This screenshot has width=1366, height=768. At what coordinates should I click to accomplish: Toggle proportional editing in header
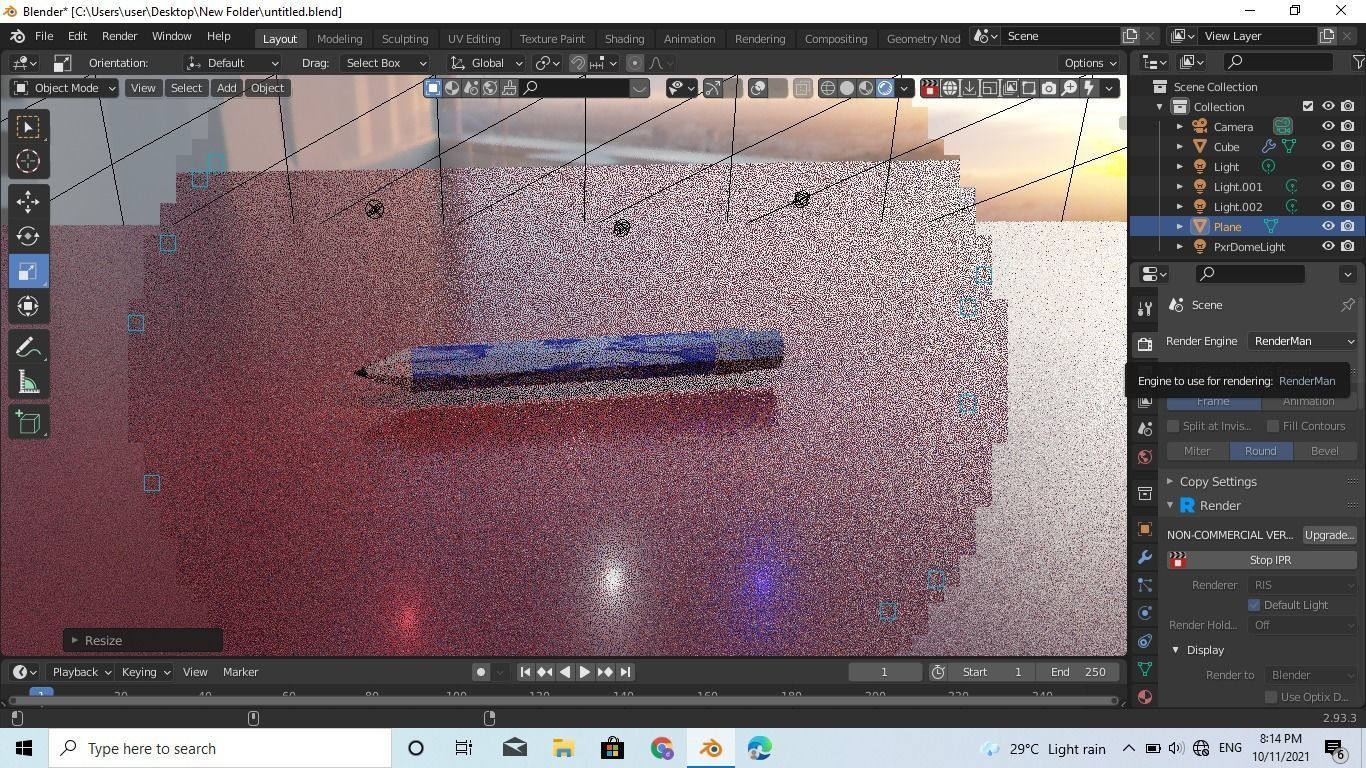634,63
